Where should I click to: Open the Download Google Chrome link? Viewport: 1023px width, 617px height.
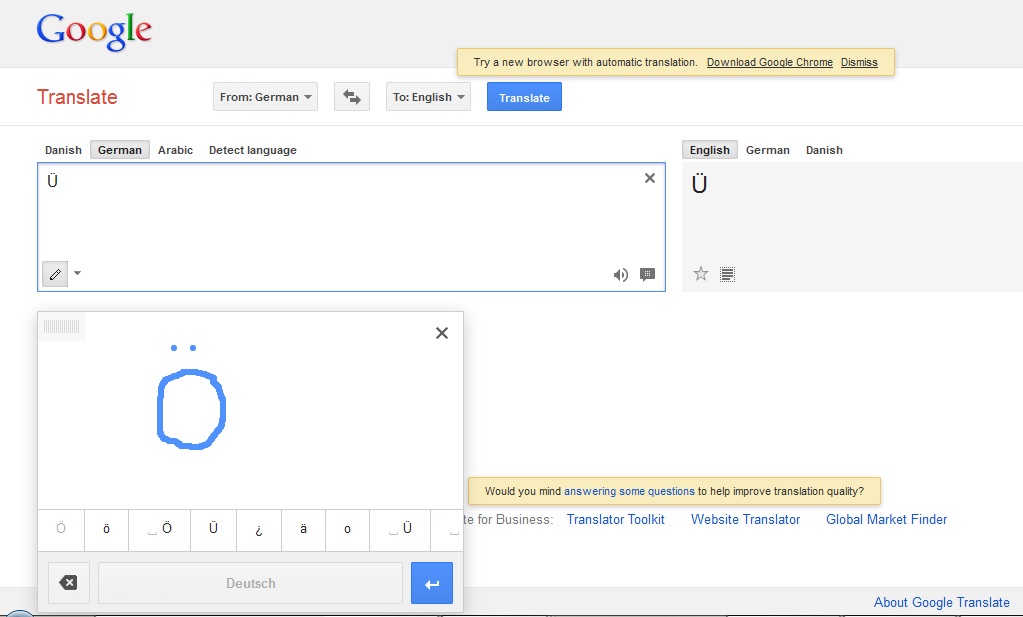click(769, 62)
